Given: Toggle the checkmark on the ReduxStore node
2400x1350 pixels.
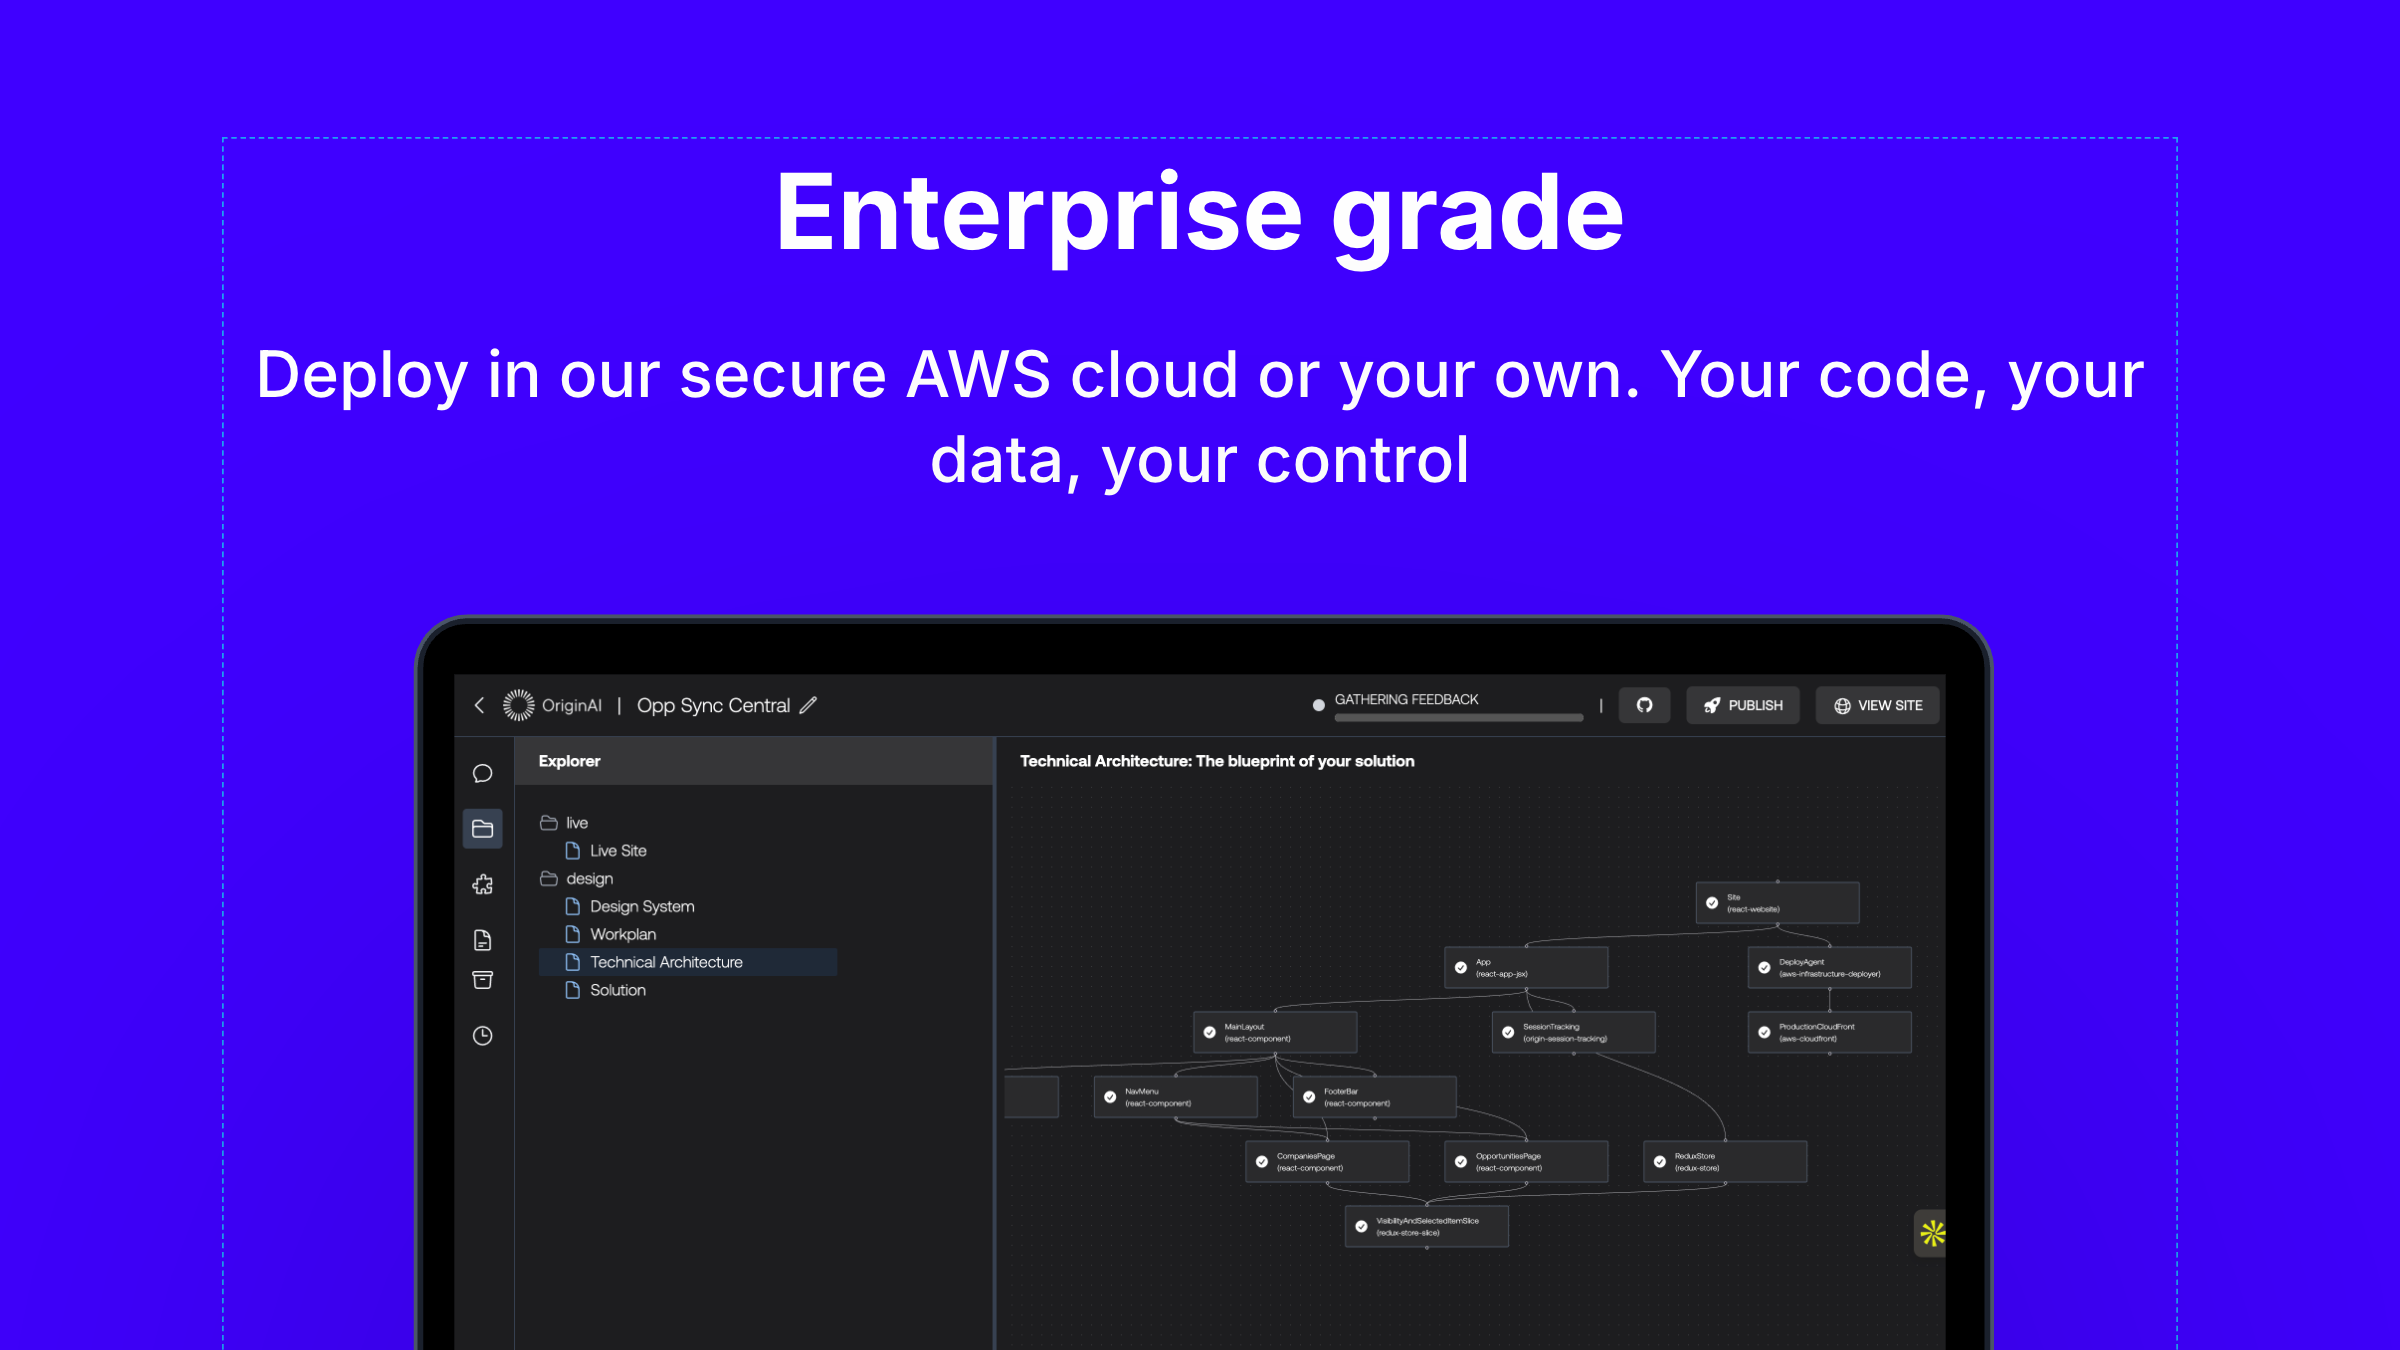Looking at the screenshot, I should click(1660, 1162).
